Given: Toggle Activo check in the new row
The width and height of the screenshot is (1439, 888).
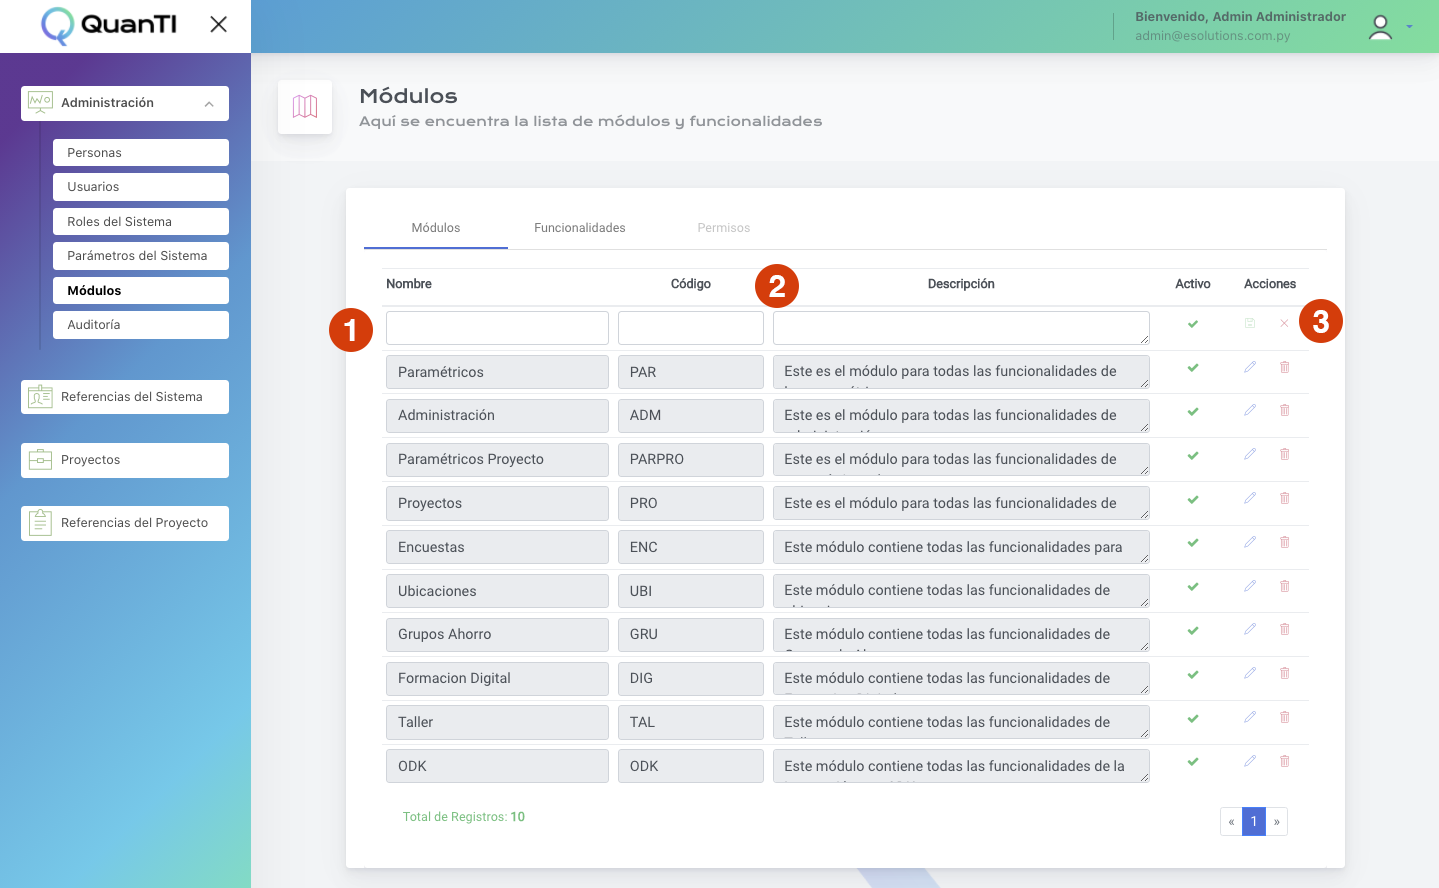Looking at the screenshot, I should click(1193, 324).
